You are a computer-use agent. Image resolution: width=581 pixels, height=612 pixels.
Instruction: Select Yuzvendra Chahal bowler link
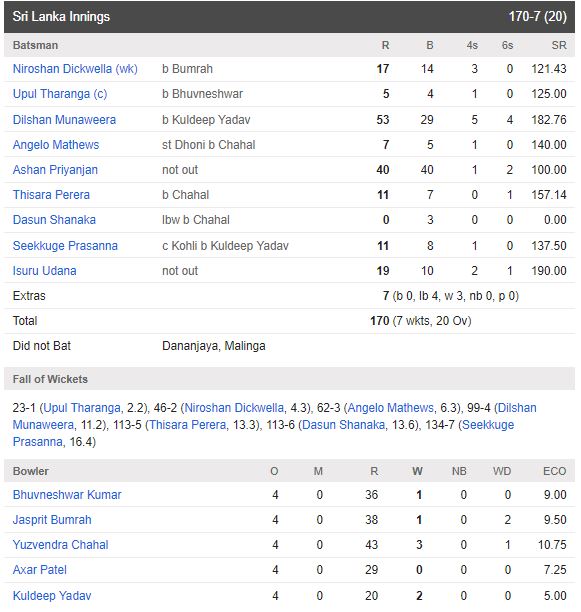tap(60, 545)
